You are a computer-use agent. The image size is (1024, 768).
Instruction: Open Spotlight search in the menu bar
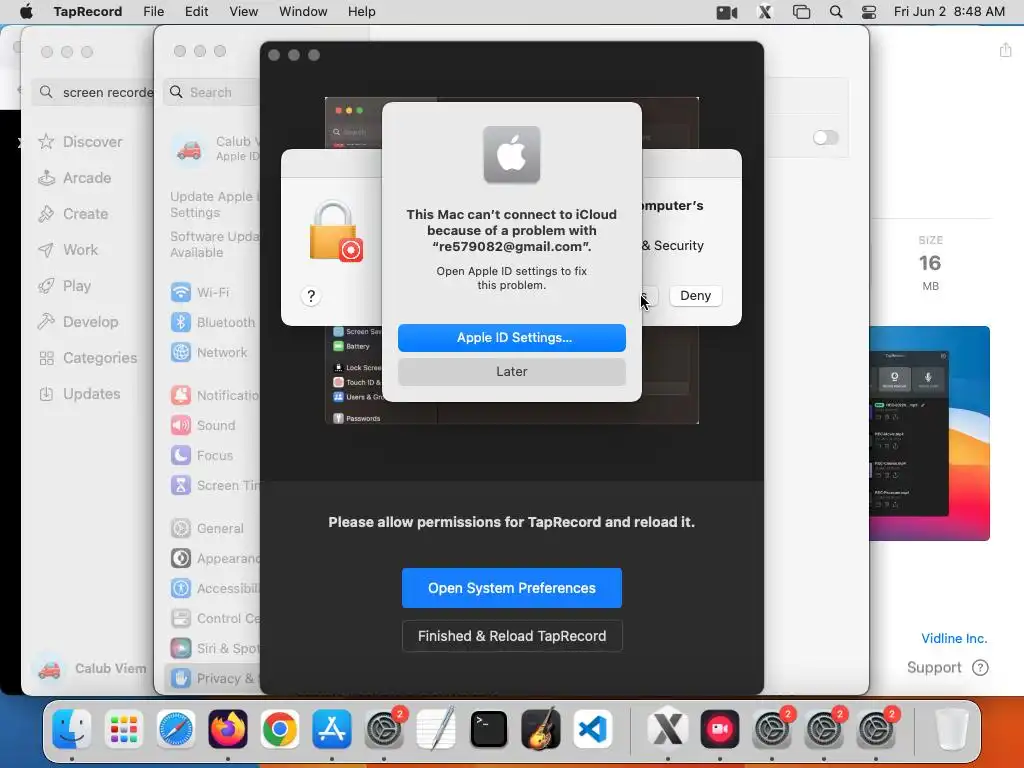836,12
